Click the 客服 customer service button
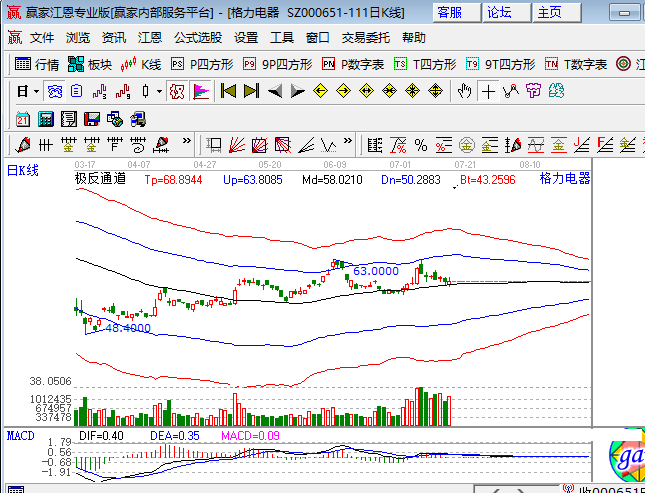The width and height of the screenshot is (645, 493). point(456,13)
